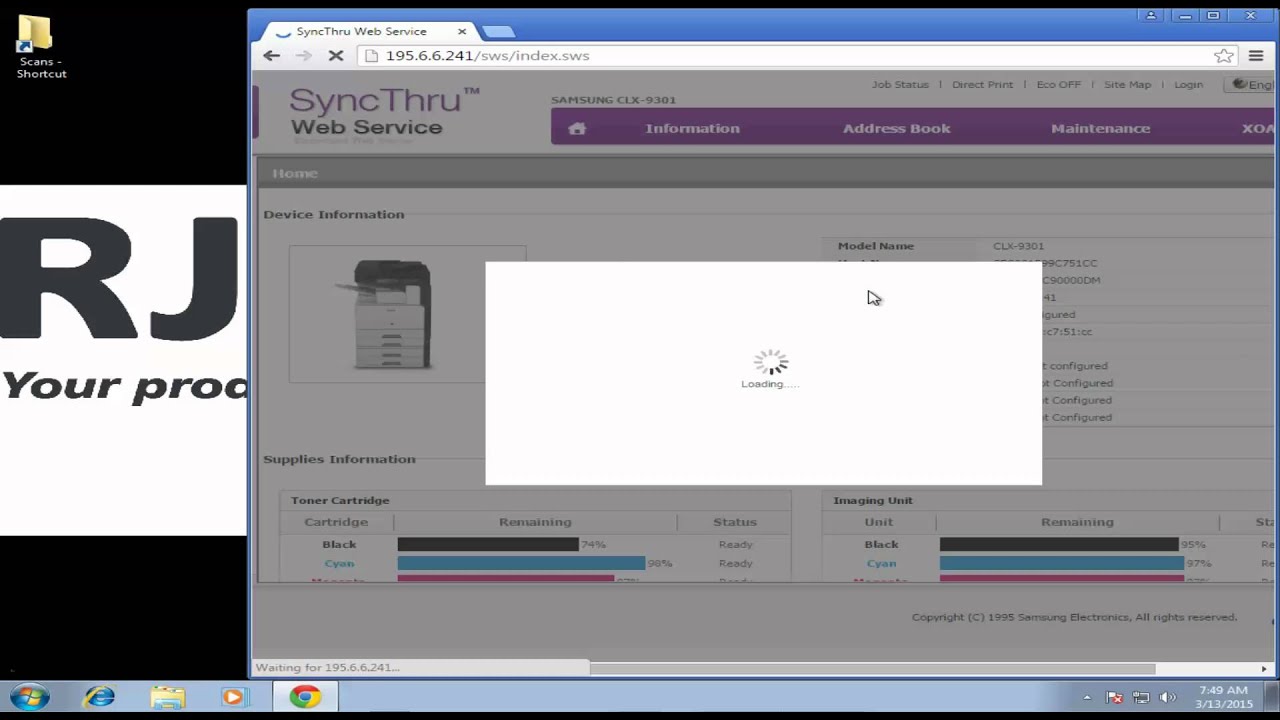
Task: Toggle the Eco OFF link
Action: pos(1058,85)
